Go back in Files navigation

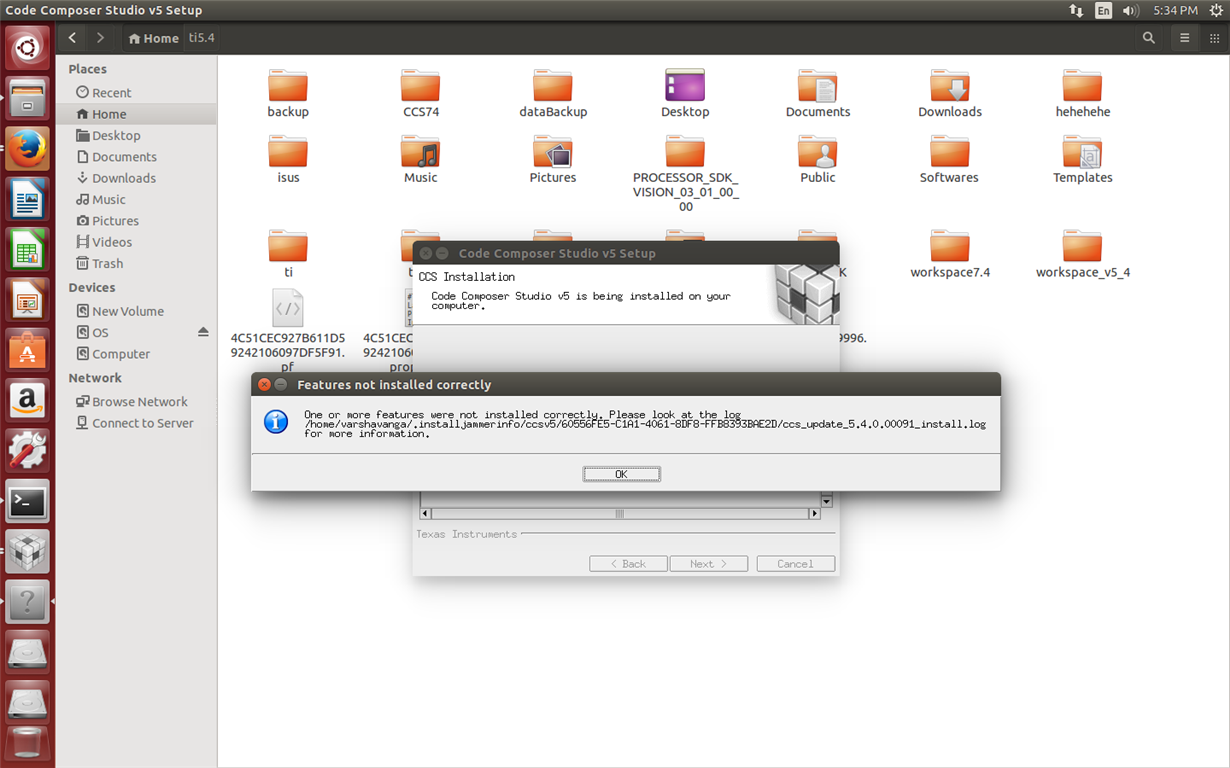(x=72, y=38)
